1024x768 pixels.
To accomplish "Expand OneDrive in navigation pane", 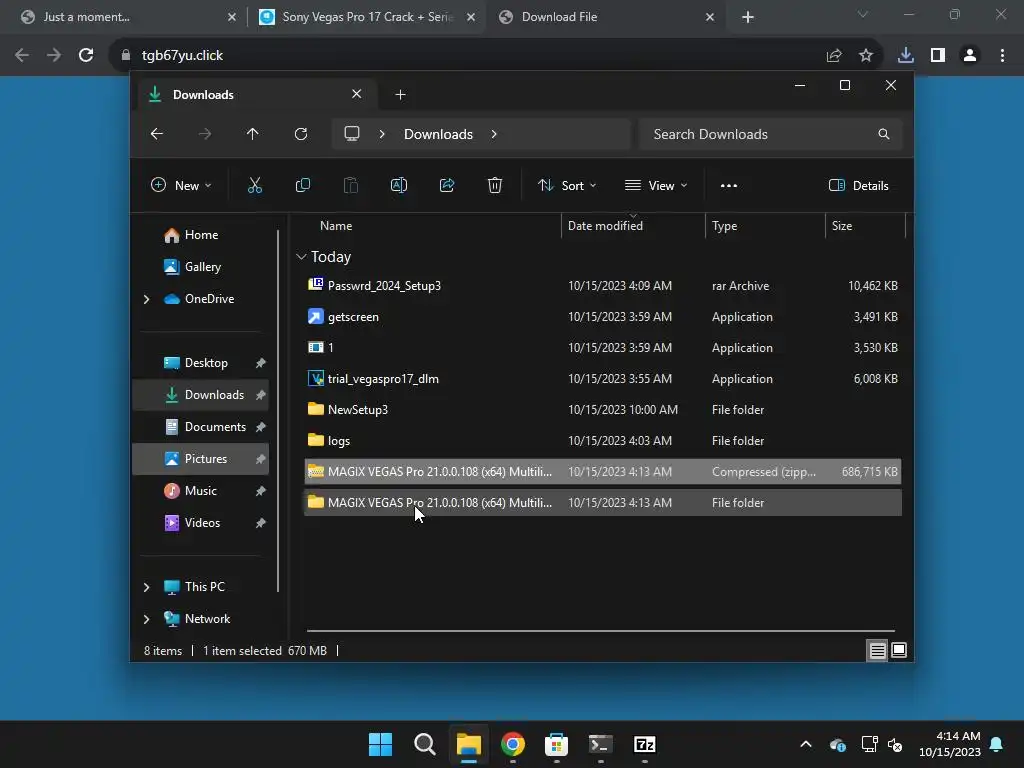I will pyautogui.click(x=146, y=299).
